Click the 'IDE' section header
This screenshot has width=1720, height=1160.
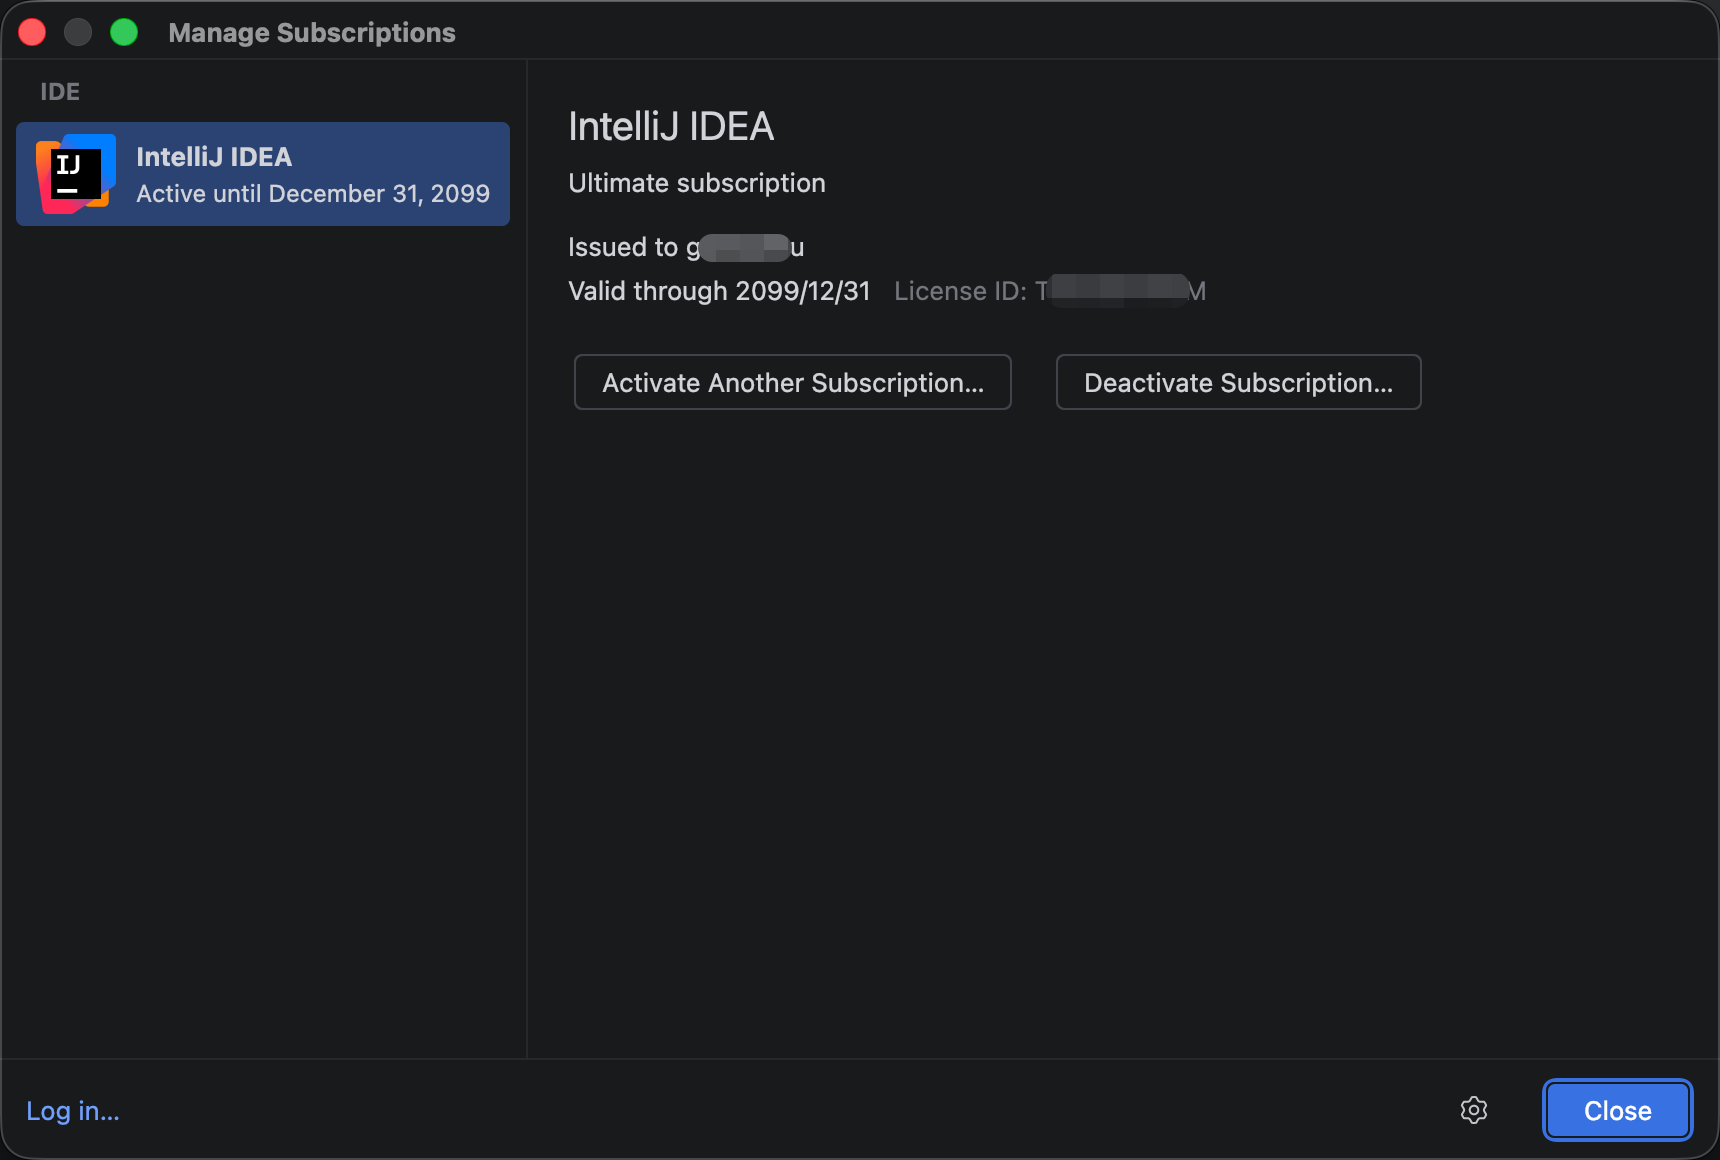(x=60, y=92)
